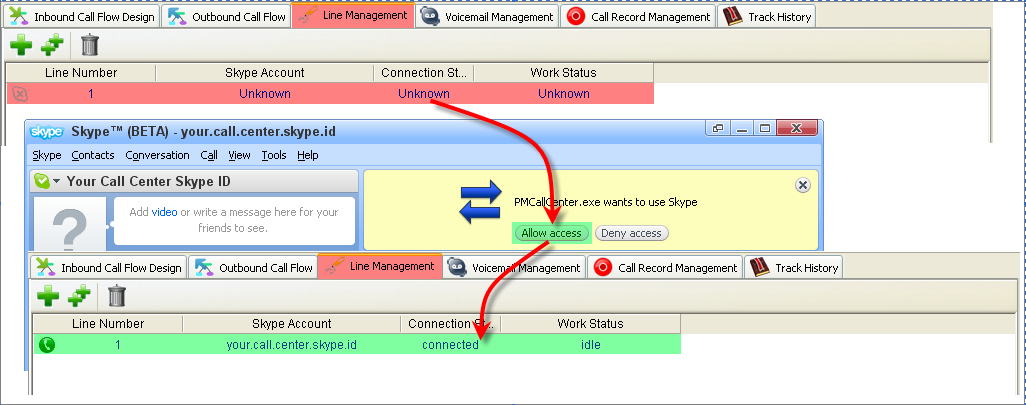Click the green phone icon in connected row
1026x405 pixels.
click(46, 344)
